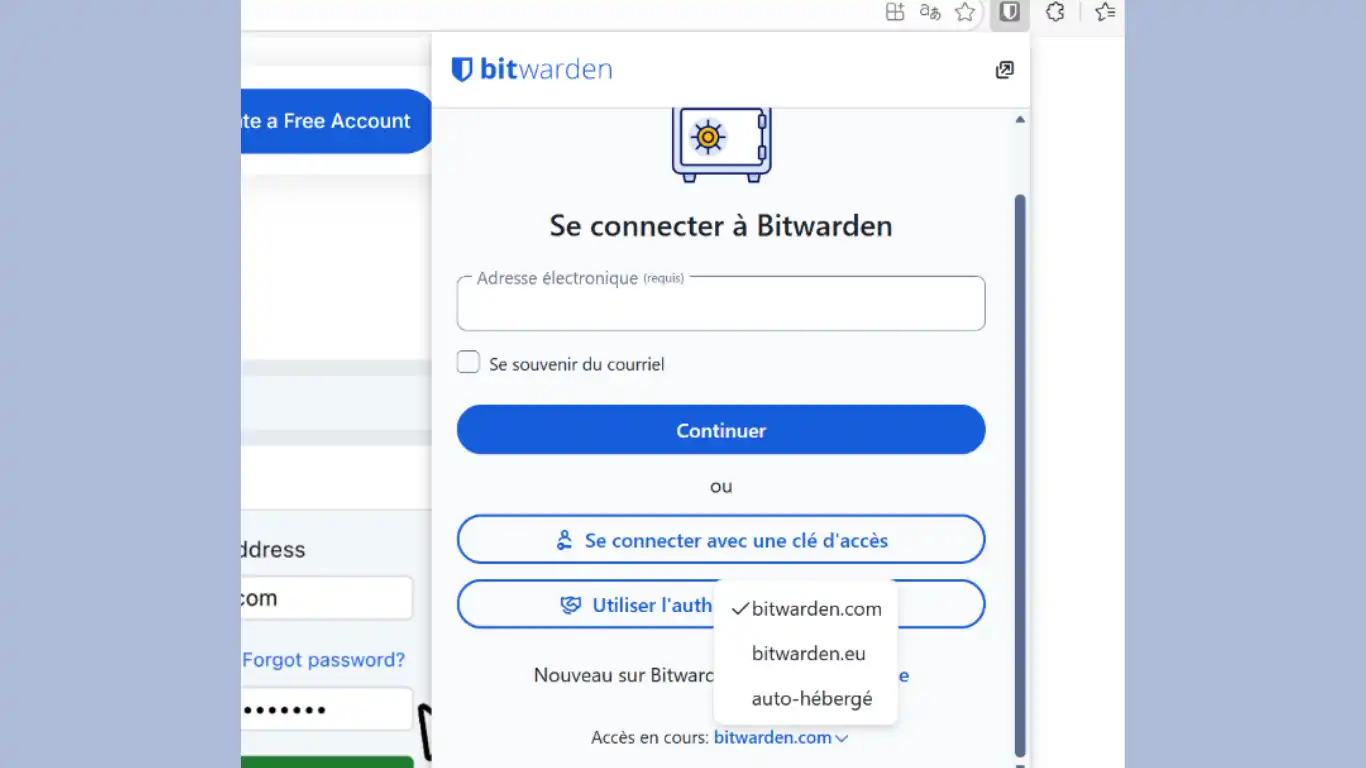Click the bookmark star icon
The width and height of the screenshot is (1366, 768).
coord(964,12)
